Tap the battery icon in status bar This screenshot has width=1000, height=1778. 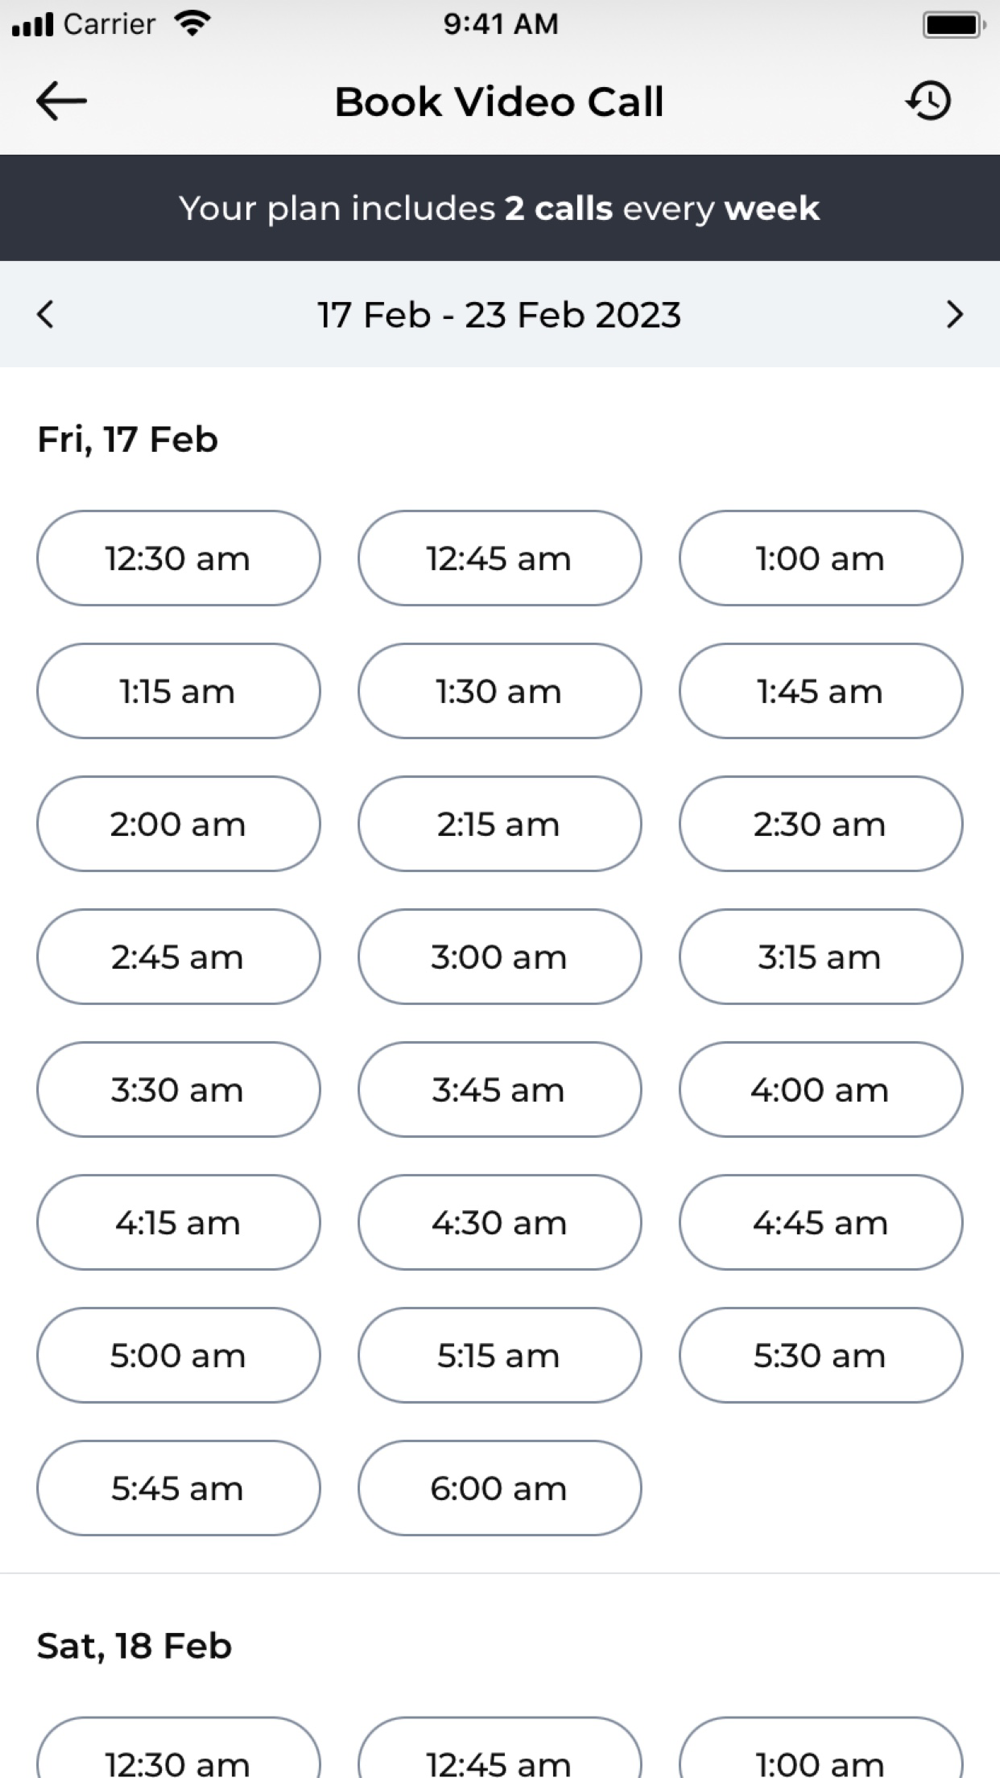pyautogui.click(x=954, y=24)
